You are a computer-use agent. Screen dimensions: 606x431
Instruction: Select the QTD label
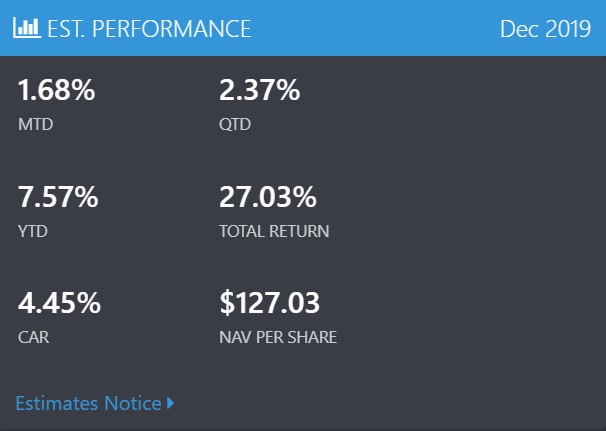pyautogui.click(x=235, y=124)
